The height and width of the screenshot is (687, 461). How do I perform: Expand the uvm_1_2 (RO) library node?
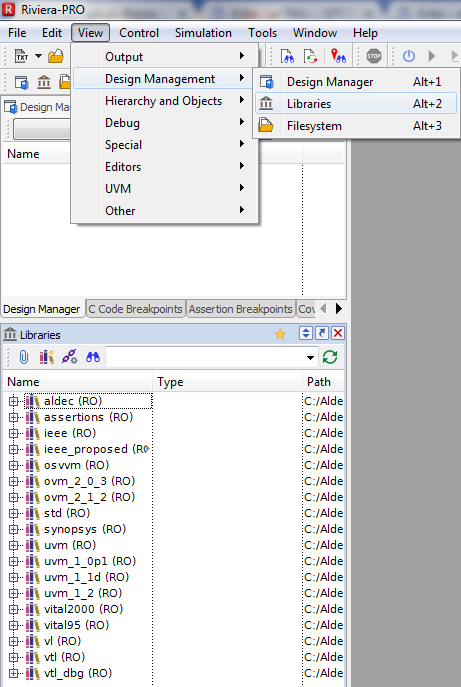point(14,593)
